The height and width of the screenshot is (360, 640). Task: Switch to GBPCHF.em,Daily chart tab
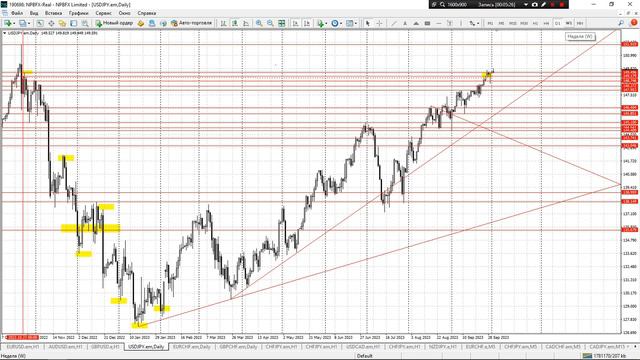coord(238,347)
